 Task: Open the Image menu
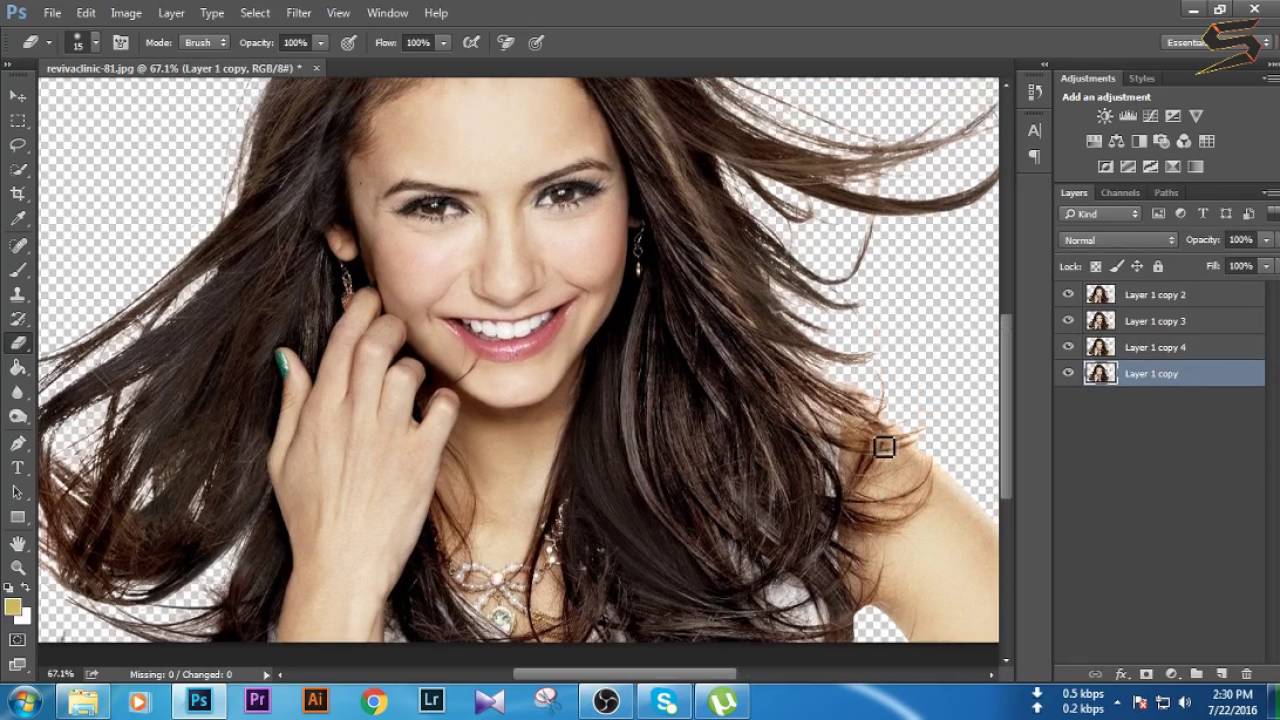(126, 13)
